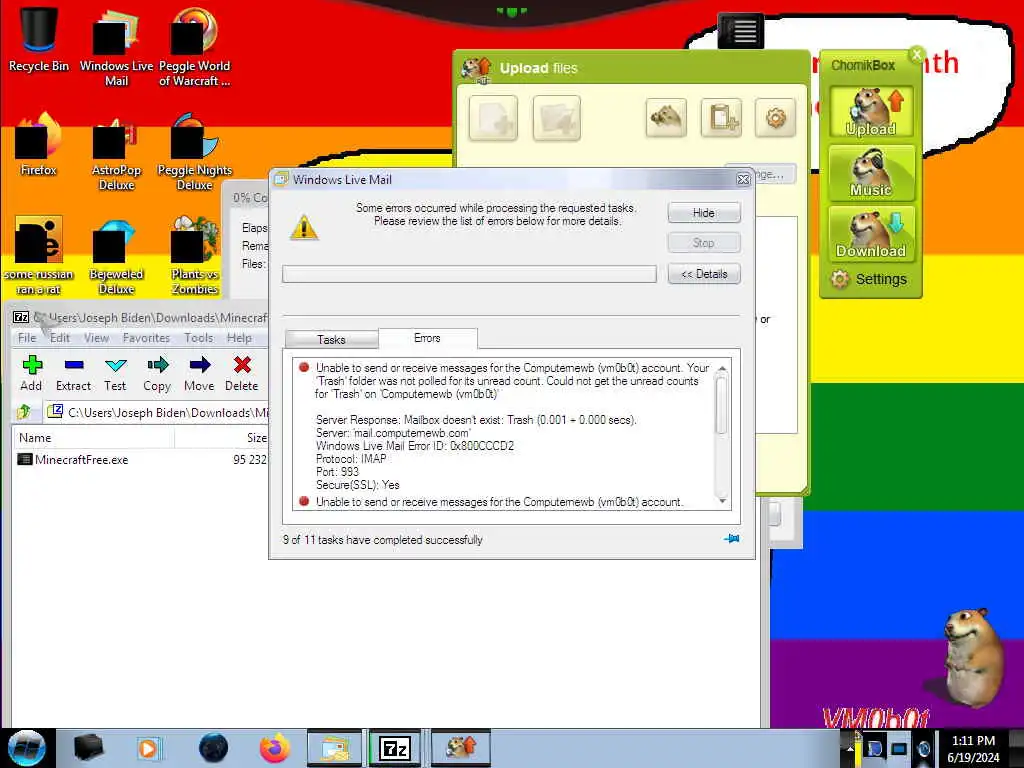The height and width of the screenshot is (768, 1024).
Task: Sort by Size column in 7-Zip
Action: pyautogui.click(x=222, y=438)
